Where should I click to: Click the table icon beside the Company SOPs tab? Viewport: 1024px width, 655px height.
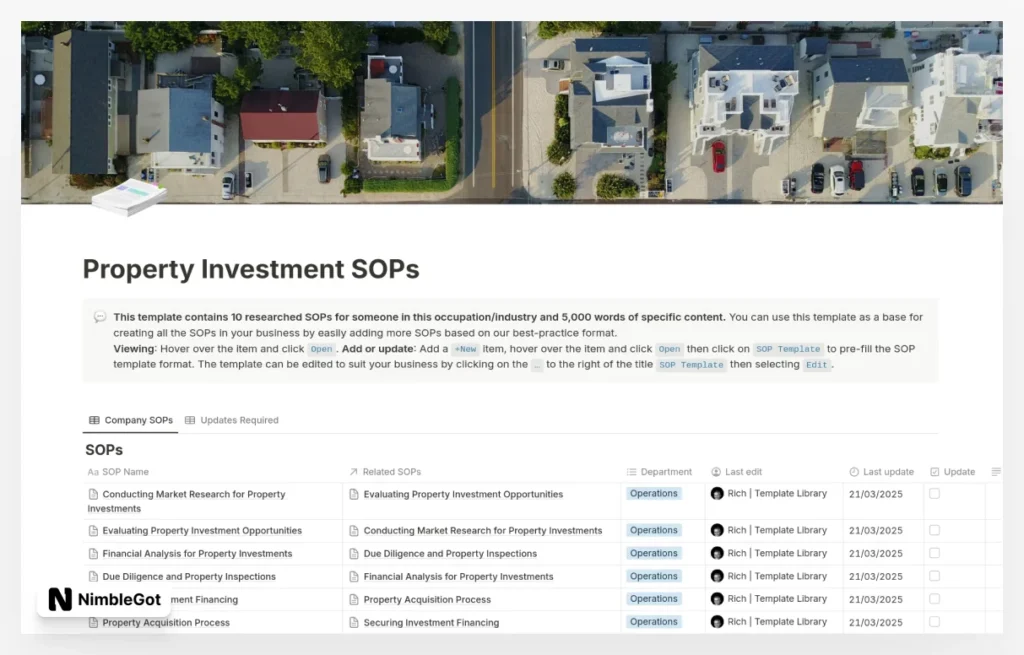[x=93, y=420]
